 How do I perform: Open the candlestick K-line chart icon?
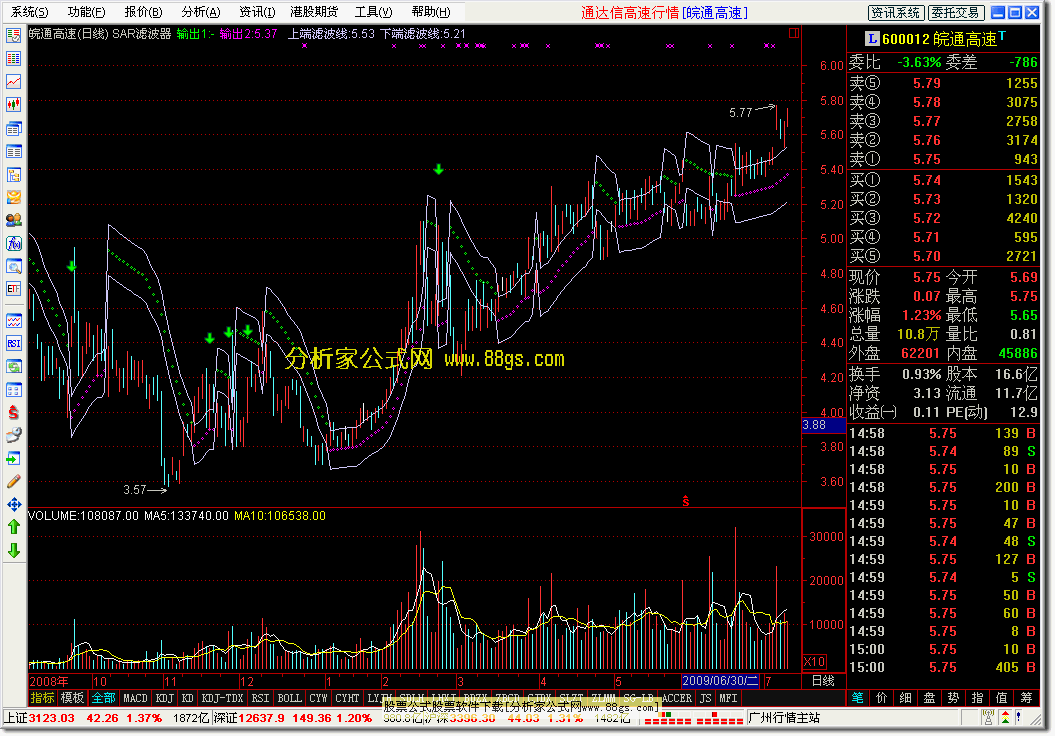tap(13, 104)
